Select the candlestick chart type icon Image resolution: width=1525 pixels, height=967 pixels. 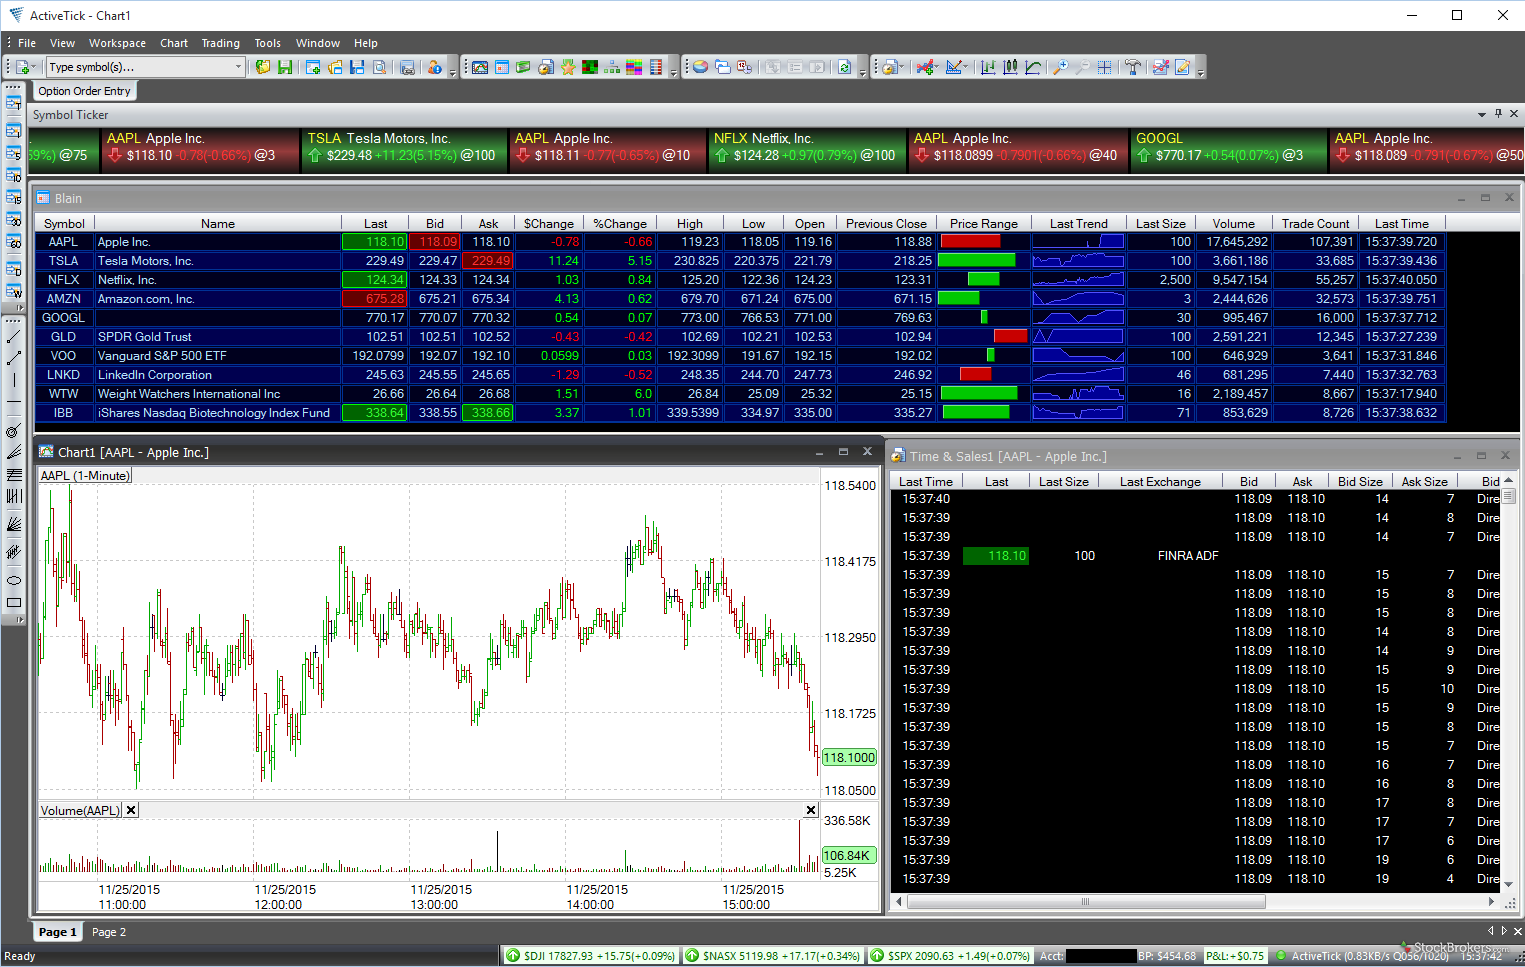[x=1010, y=67]
